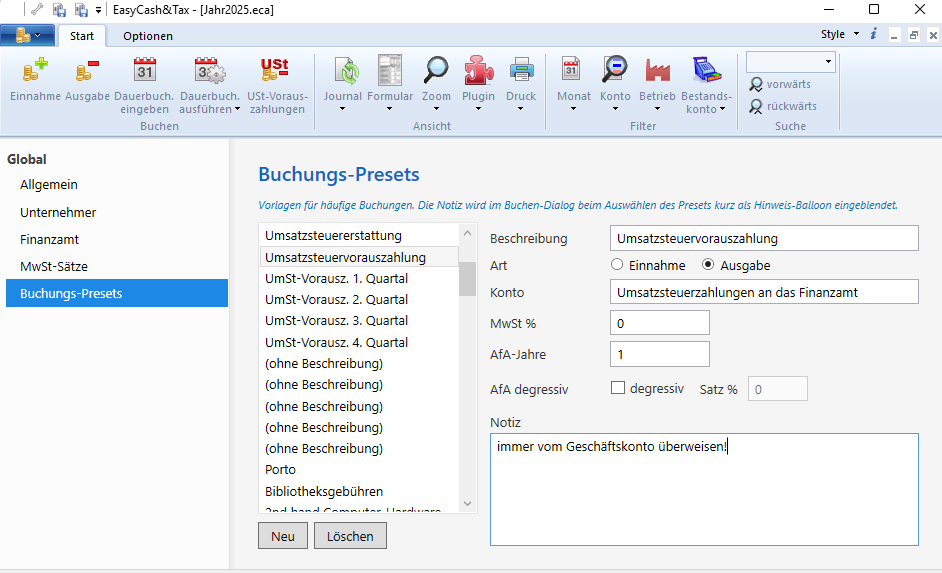Expand the Plugin dropdown arrow
The image size is (942, 573).
[x=478, y=109]
